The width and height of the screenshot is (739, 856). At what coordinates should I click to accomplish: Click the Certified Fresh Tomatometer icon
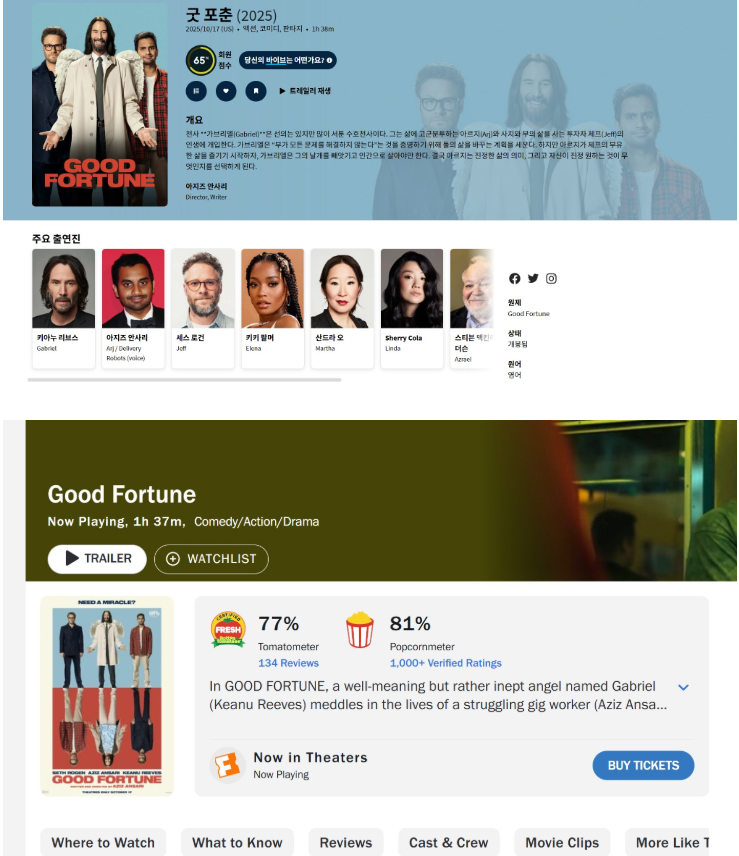point(228,629)
